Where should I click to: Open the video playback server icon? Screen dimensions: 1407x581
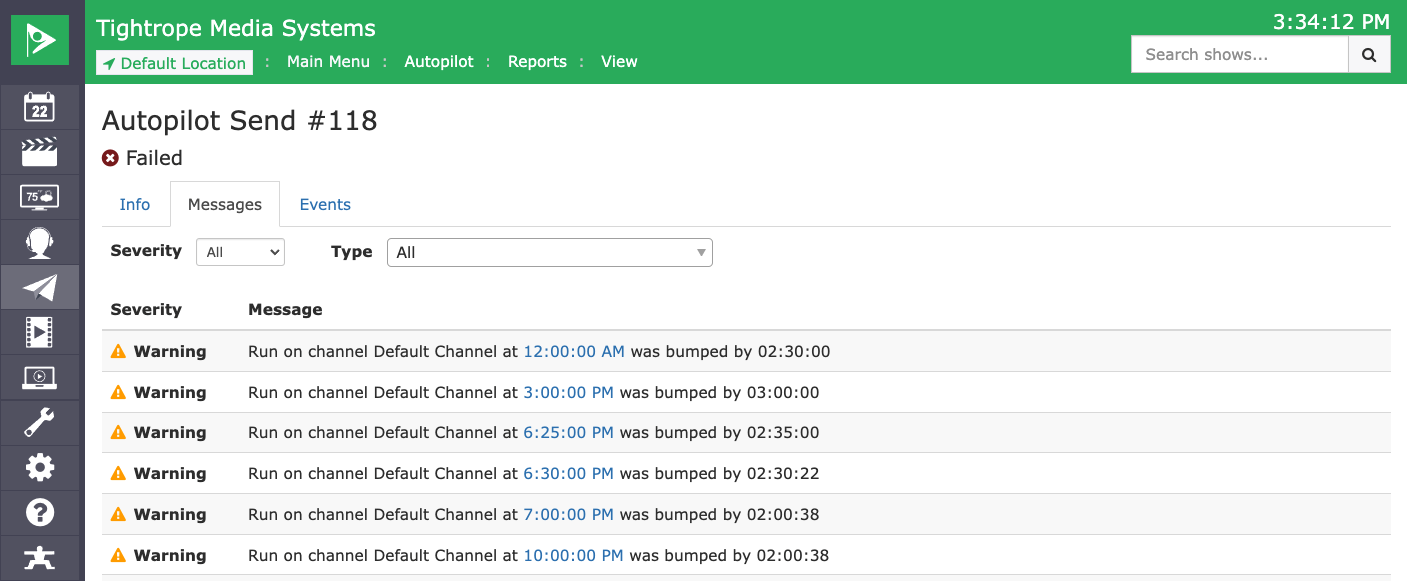pyautogui.click(x=39, y=332)
